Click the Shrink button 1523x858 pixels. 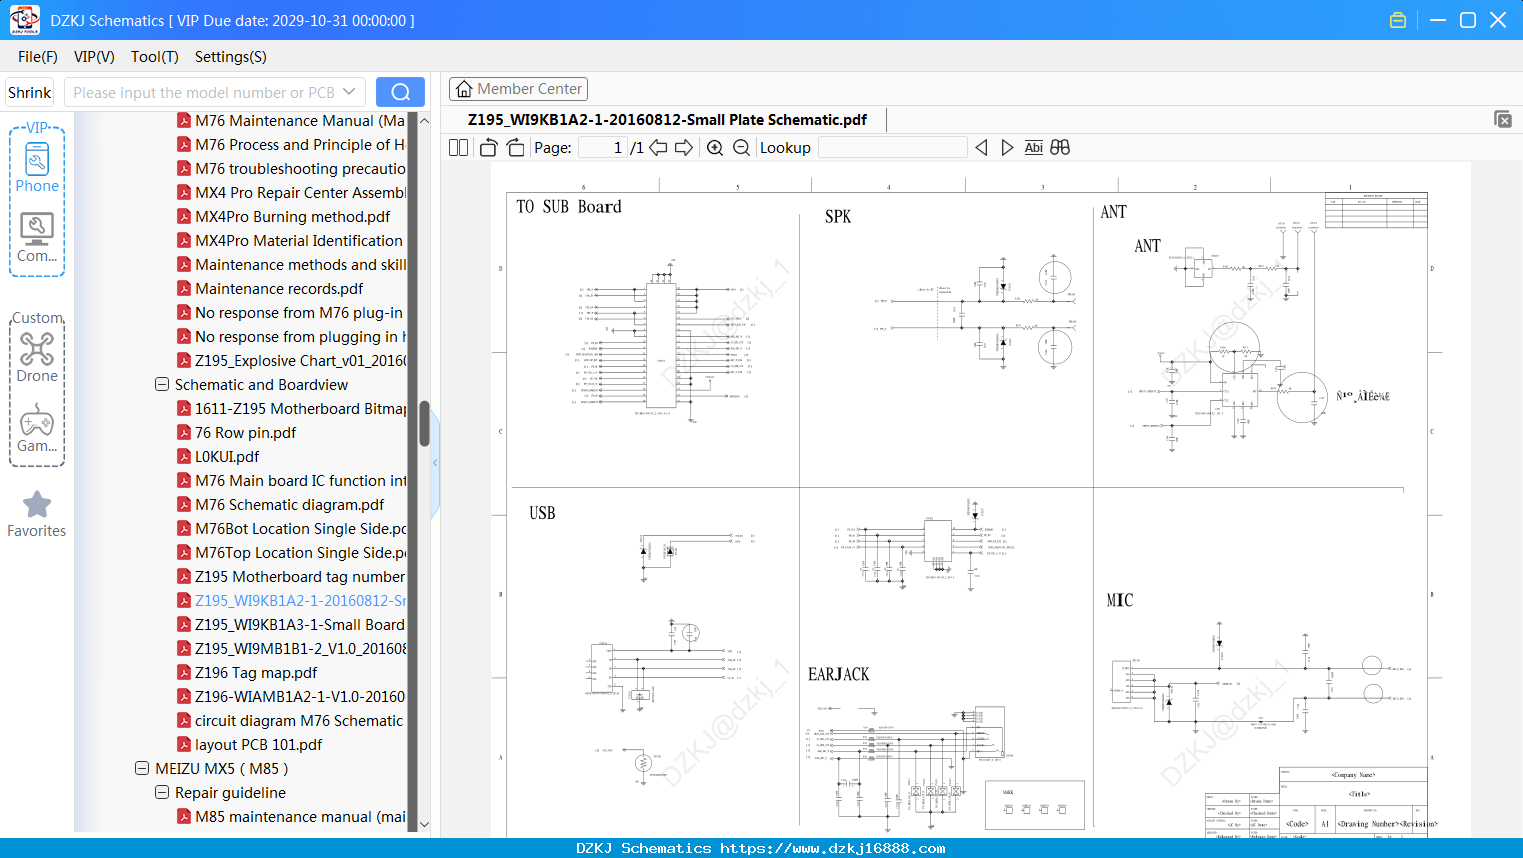click(x=30, y=92)
